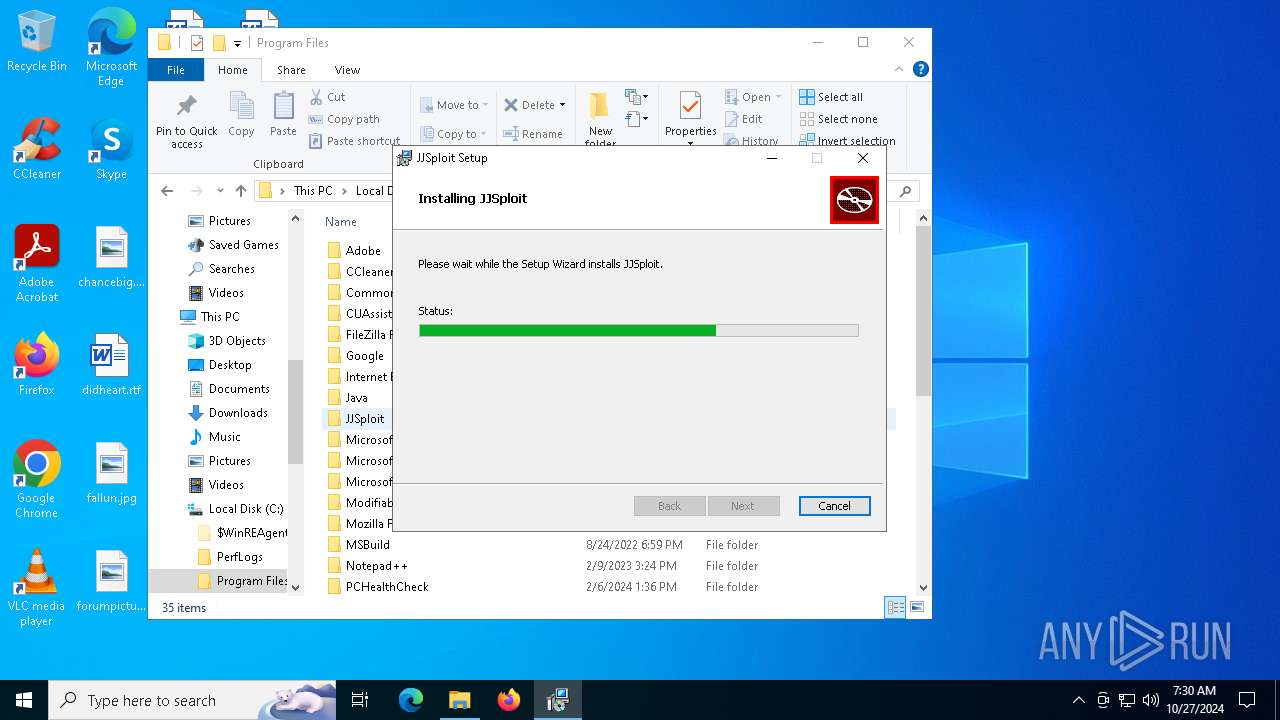
Task: Open the Adobe Acrobat desktop shortcut
Action: [x=37, y=264]
